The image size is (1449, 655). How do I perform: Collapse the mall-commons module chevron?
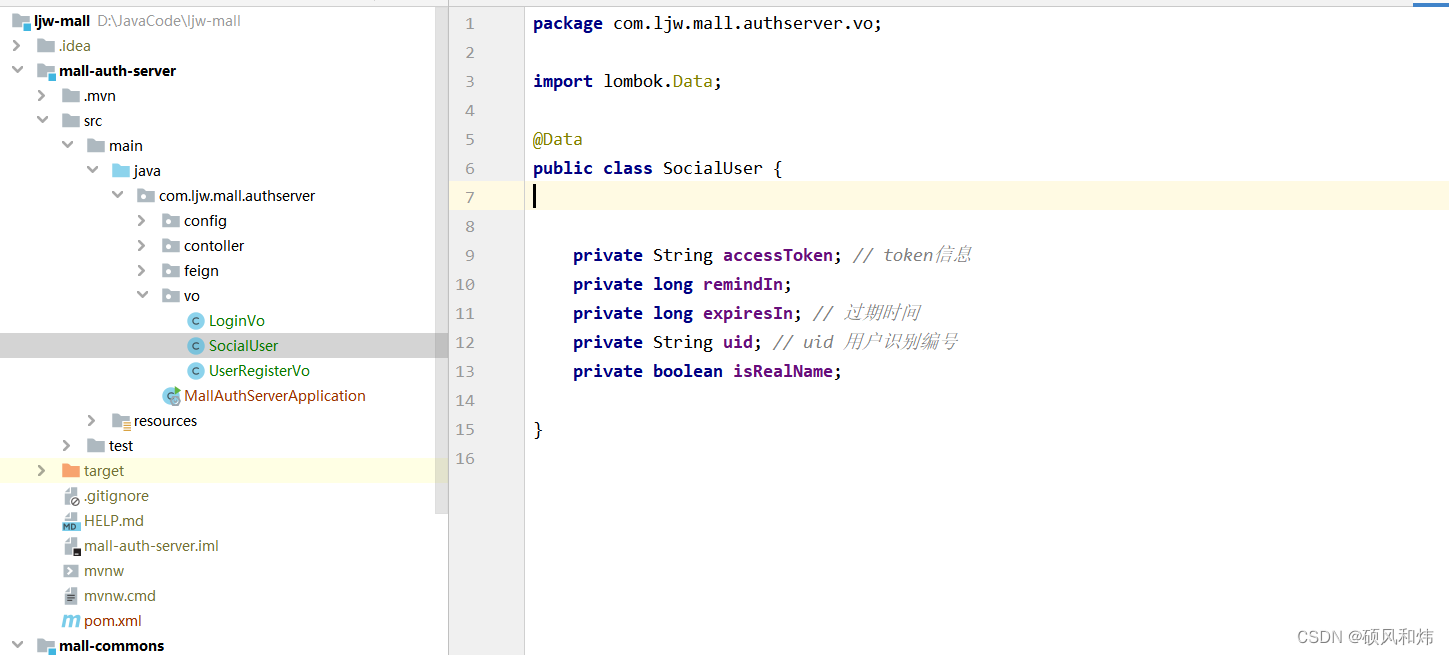click(x=17, y=645)
